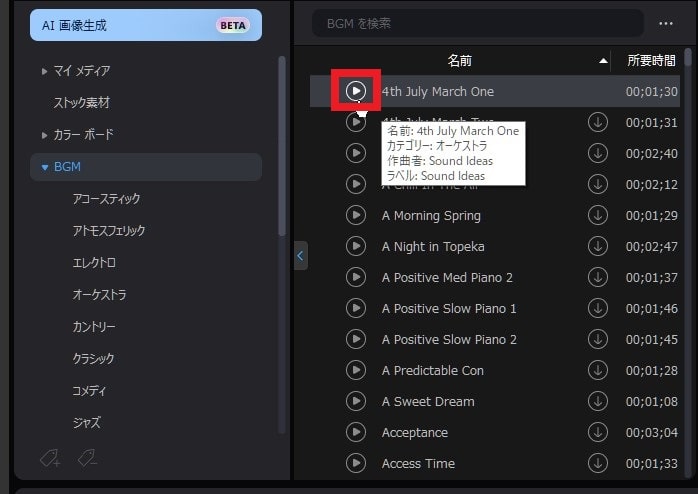Collapse the BGM category list

point(44,167)
